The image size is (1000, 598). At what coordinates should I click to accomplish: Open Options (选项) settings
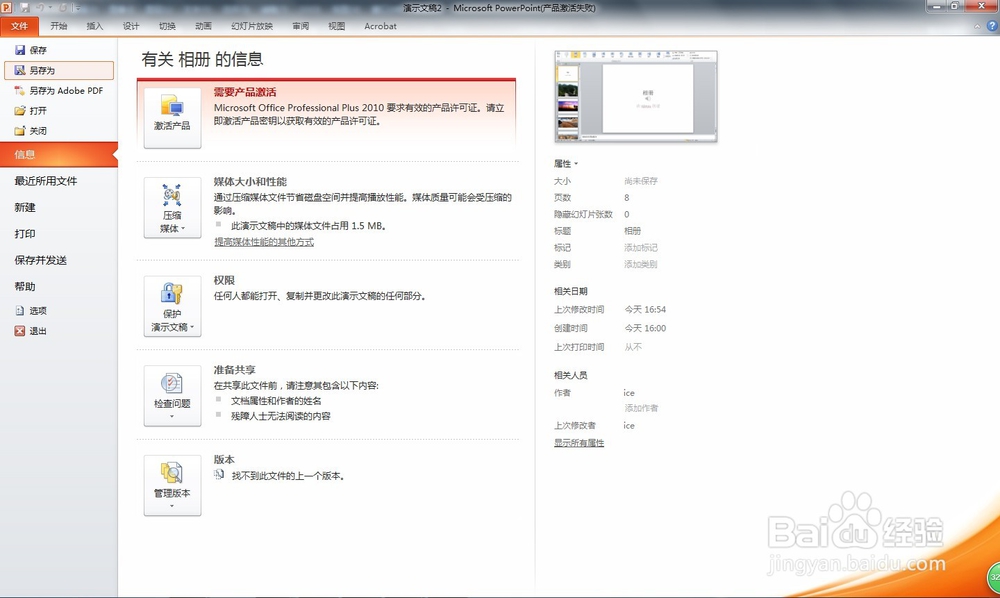[x=31, y=310]
